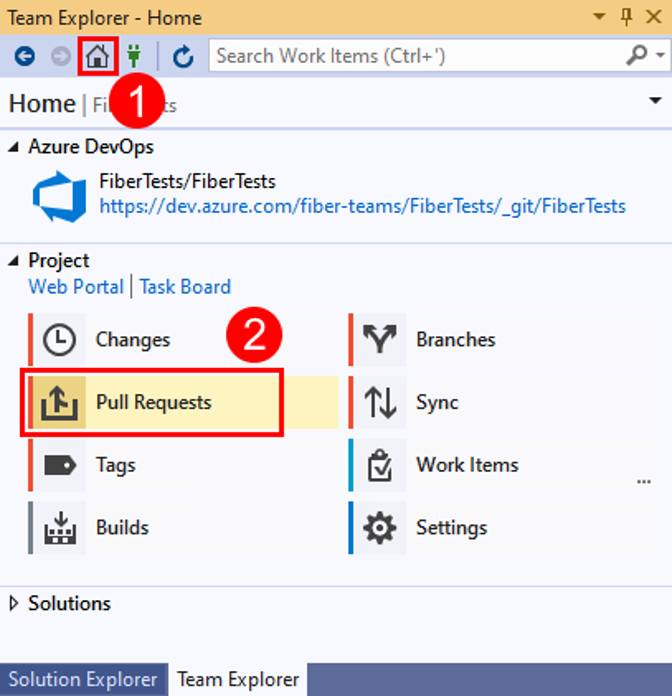Refresh Team Explorer with the refresh icon
672x696 pixels.
click(x=183, y=57)
